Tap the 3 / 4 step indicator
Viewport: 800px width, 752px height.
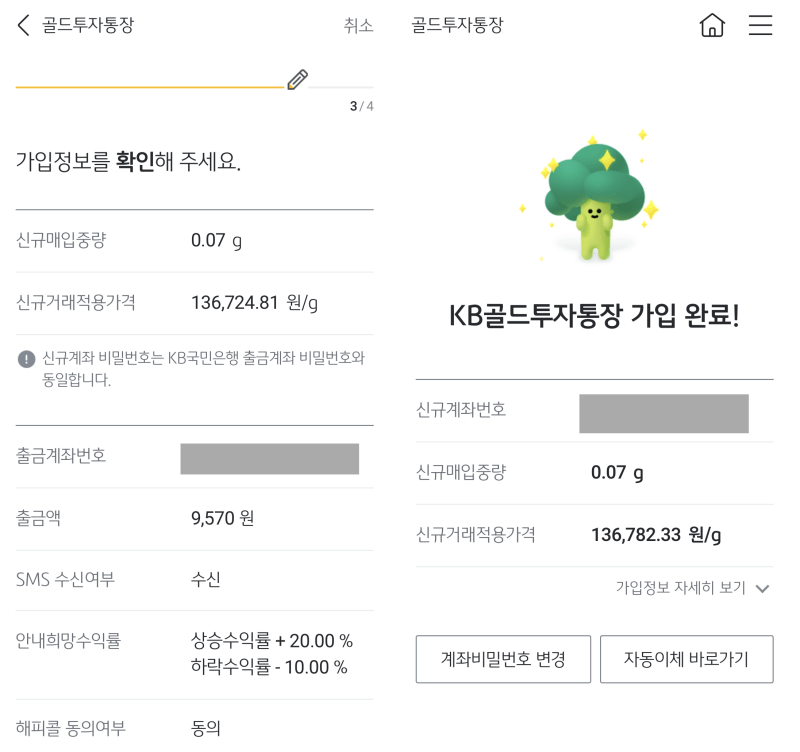click(x=361, y=106)
